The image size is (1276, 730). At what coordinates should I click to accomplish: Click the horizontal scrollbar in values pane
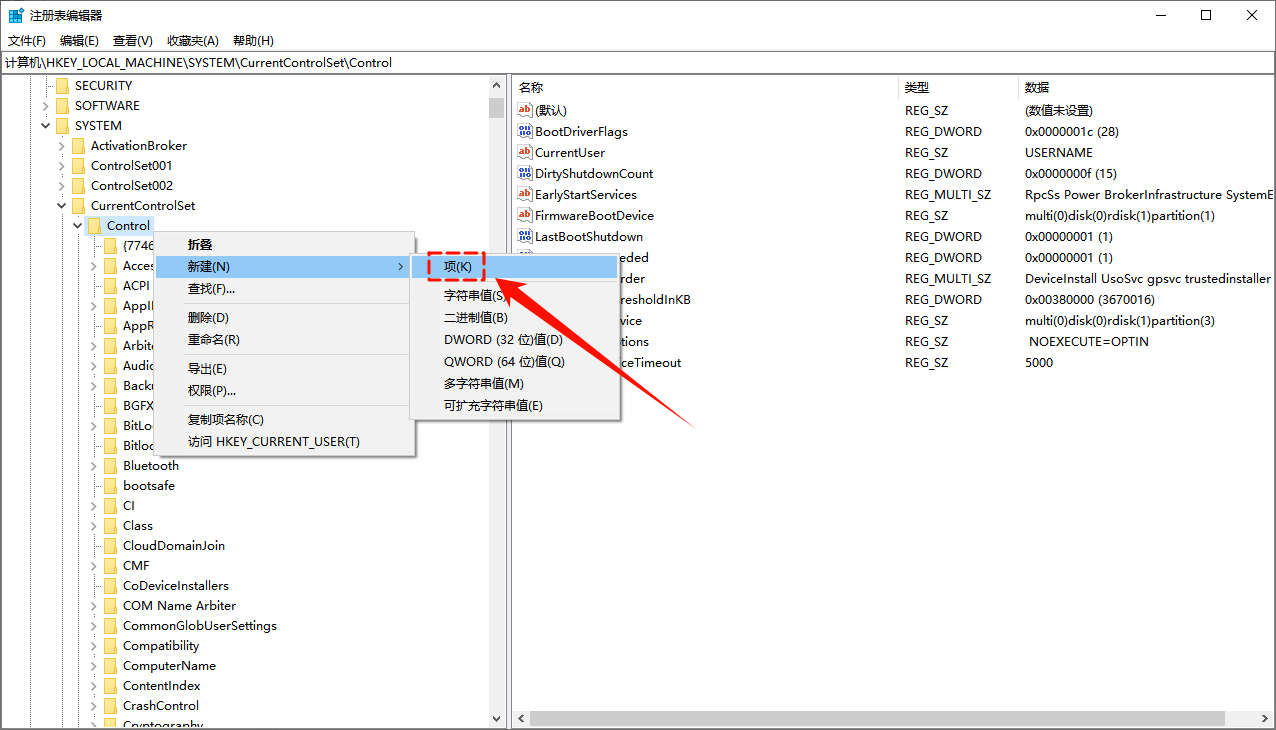[877, 719]
